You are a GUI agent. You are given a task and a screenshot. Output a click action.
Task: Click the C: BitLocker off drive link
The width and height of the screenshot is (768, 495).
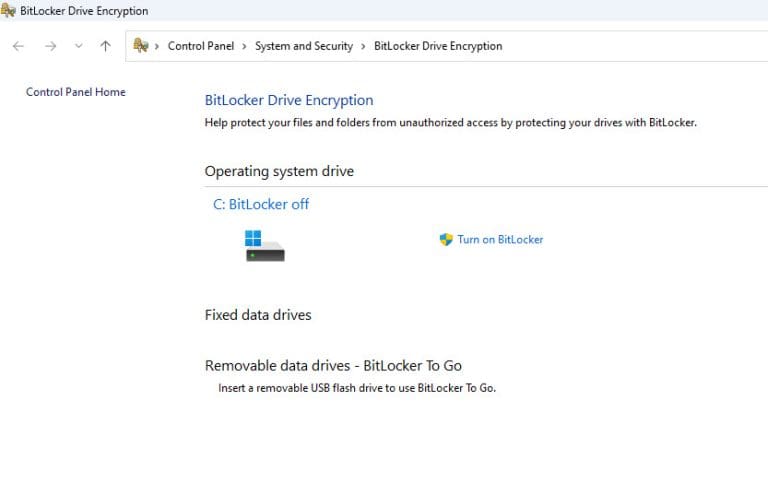[x=261, y=204]
